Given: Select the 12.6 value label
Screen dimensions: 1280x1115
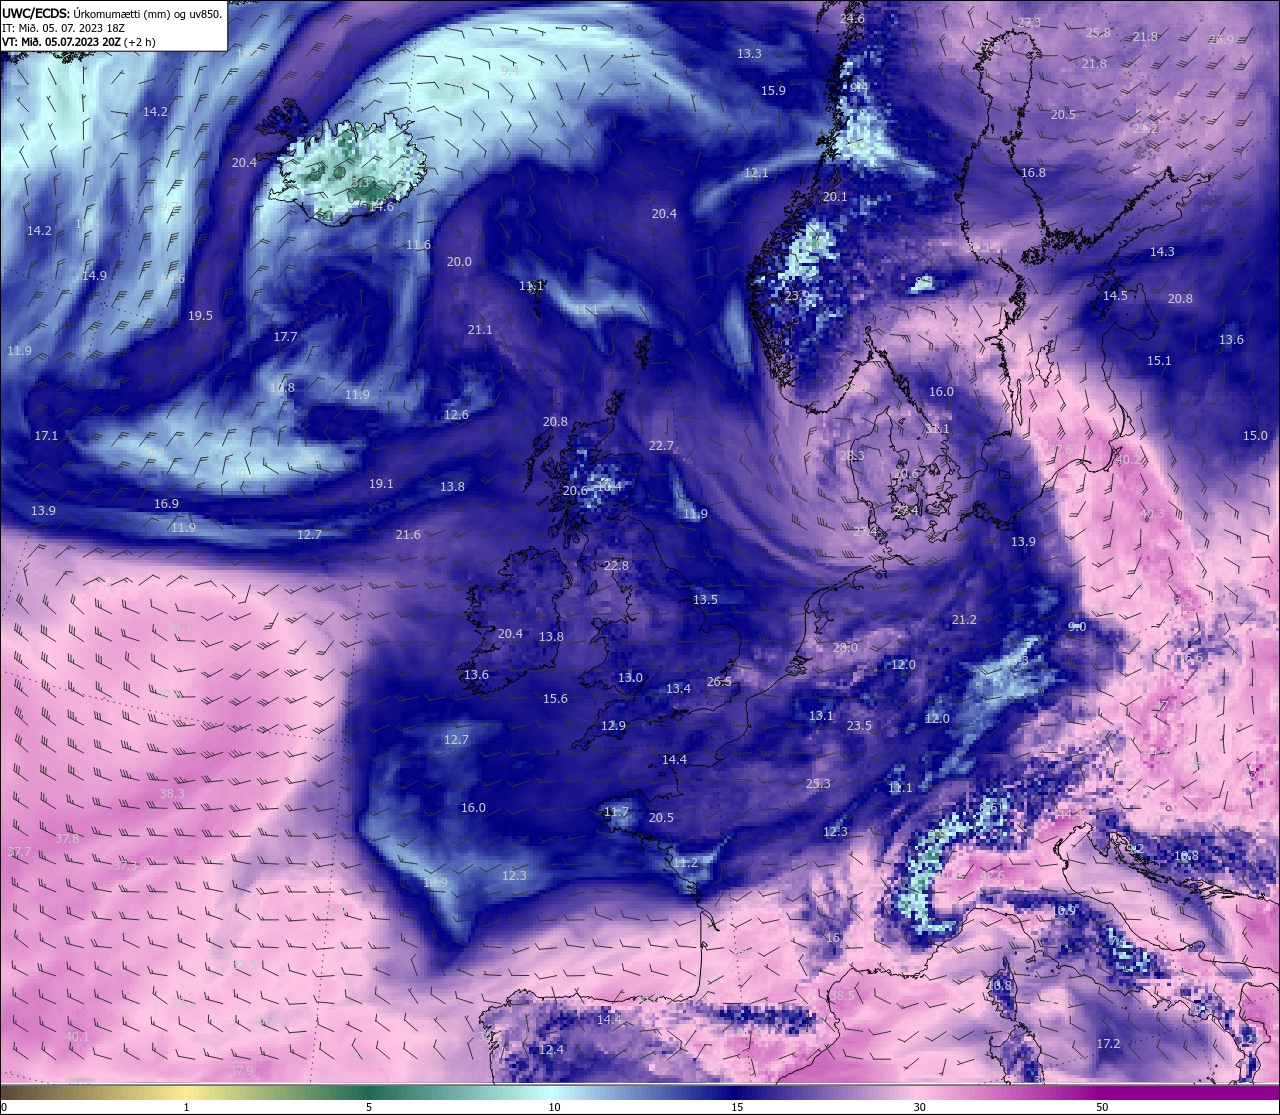Looking at the screenshot, I should pos(456,414).
